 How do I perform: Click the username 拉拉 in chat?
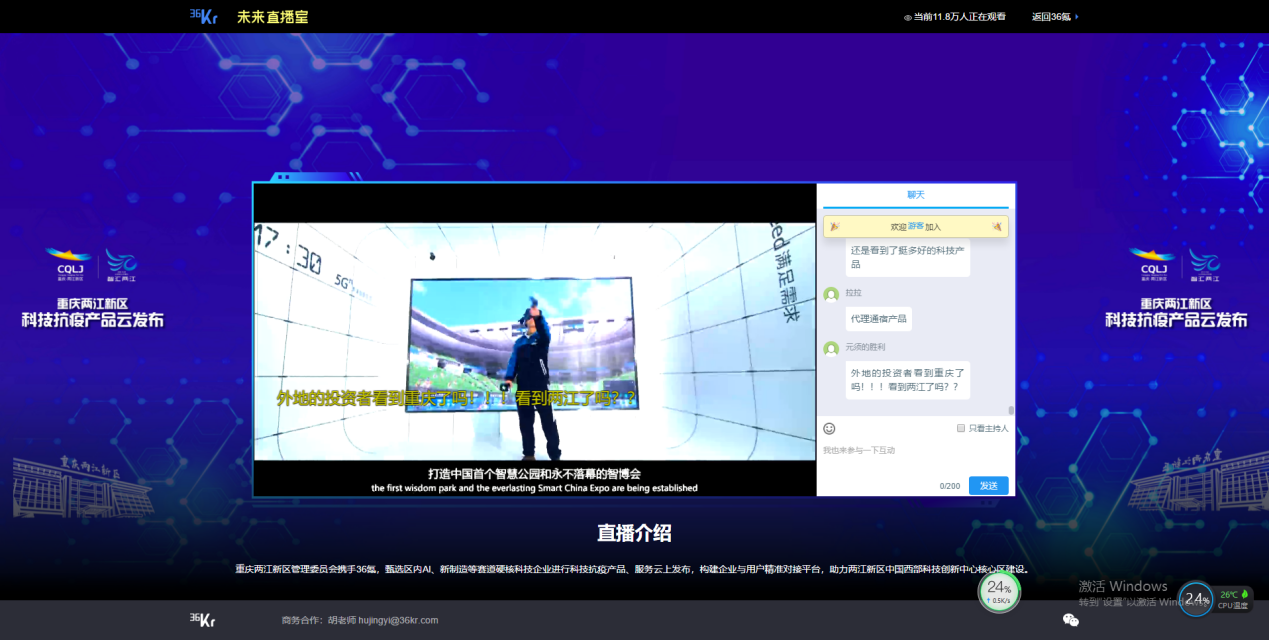tap(853, 293)
